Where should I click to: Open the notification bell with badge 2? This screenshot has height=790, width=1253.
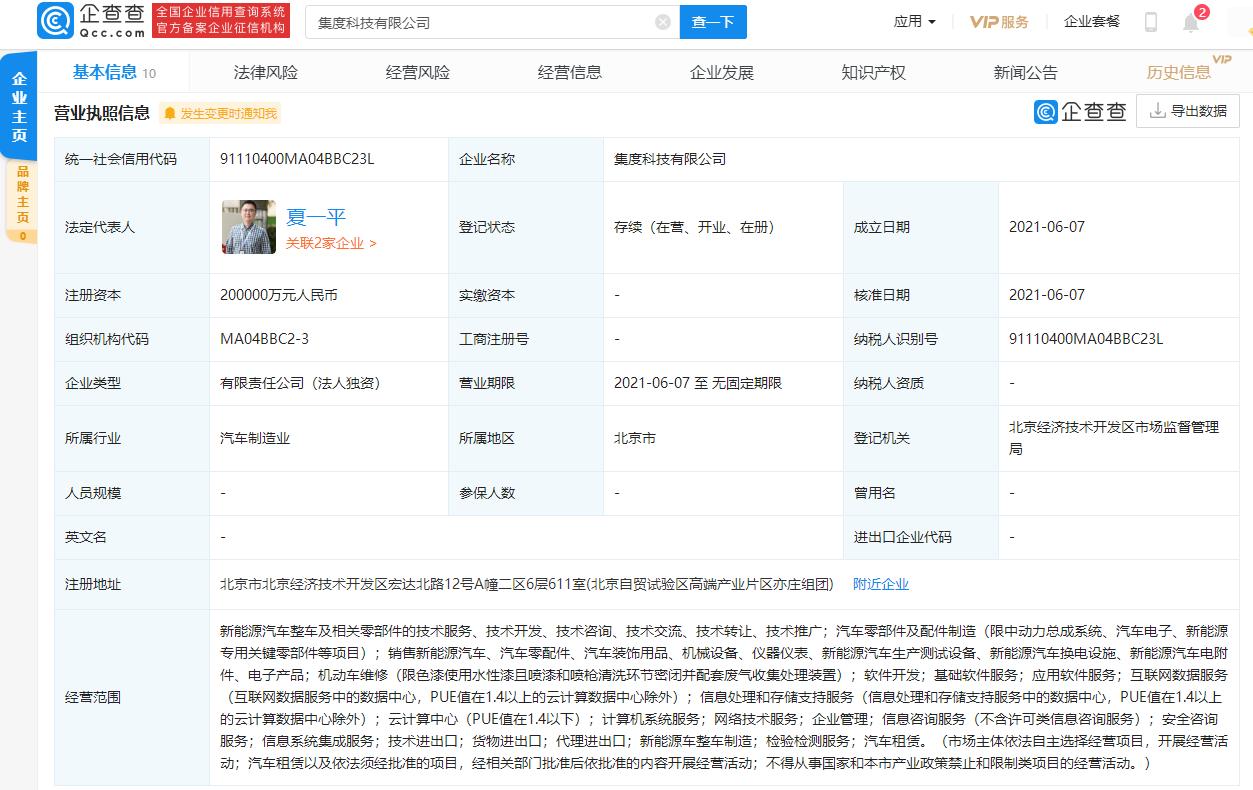[x=1190, y=21]
